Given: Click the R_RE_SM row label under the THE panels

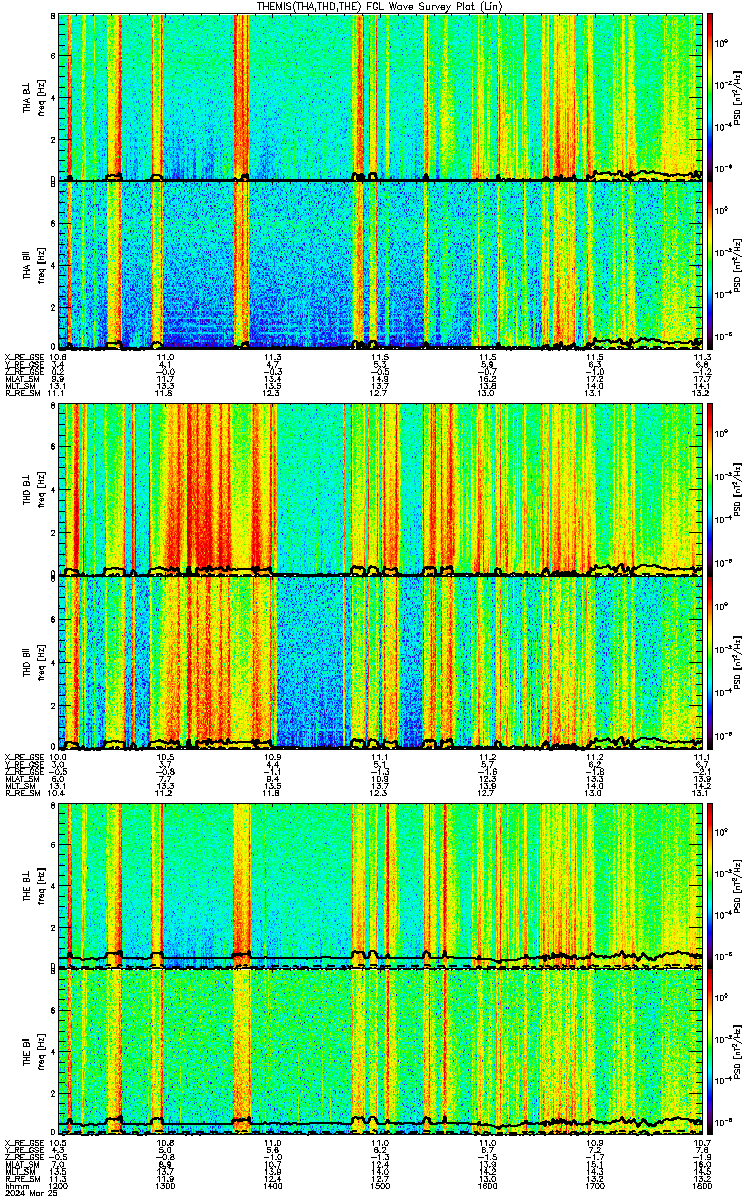Looking at the screenshot, I should click(22, 1178).
